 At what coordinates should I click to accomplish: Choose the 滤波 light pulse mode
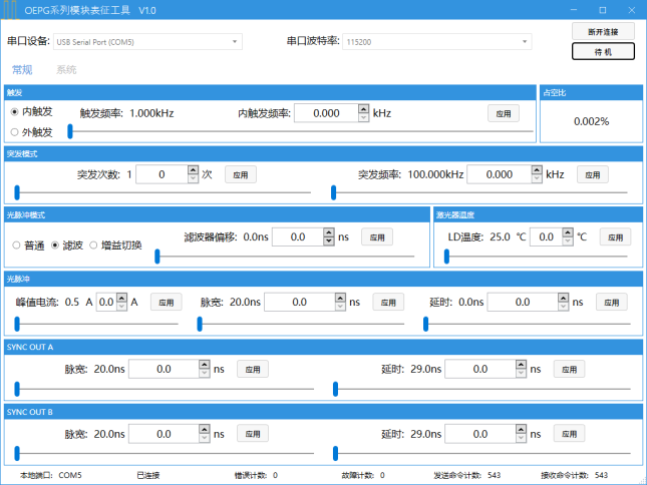[x=55, y=245]
